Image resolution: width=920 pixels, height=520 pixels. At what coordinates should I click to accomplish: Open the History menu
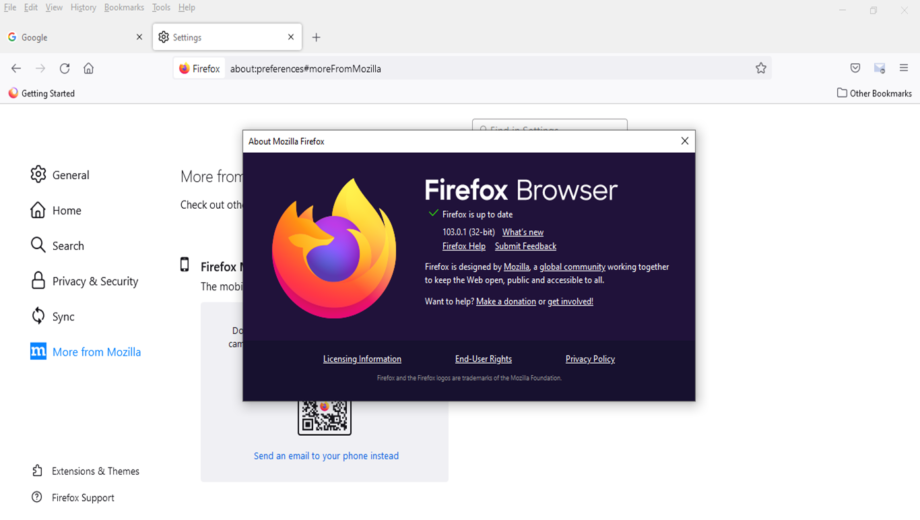coord(83,8)
